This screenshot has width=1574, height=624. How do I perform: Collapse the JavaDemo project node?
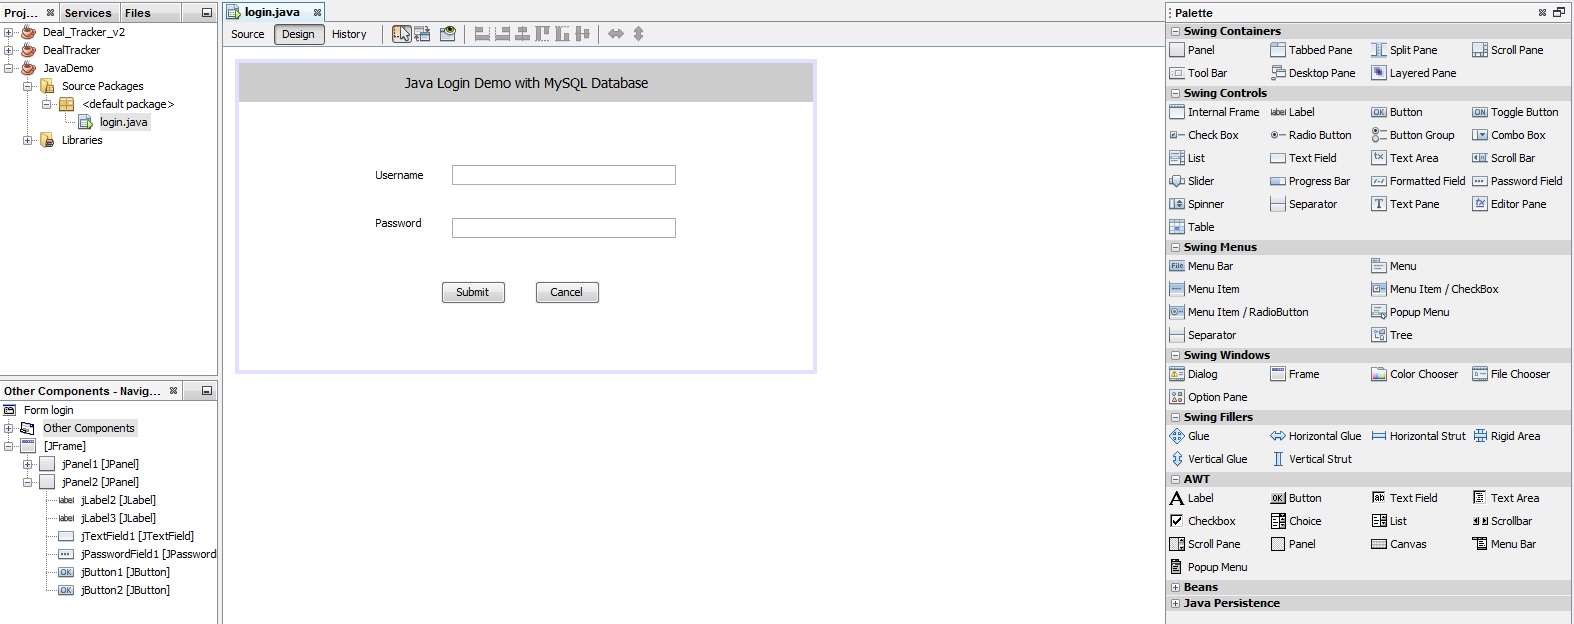click(9, 68)
